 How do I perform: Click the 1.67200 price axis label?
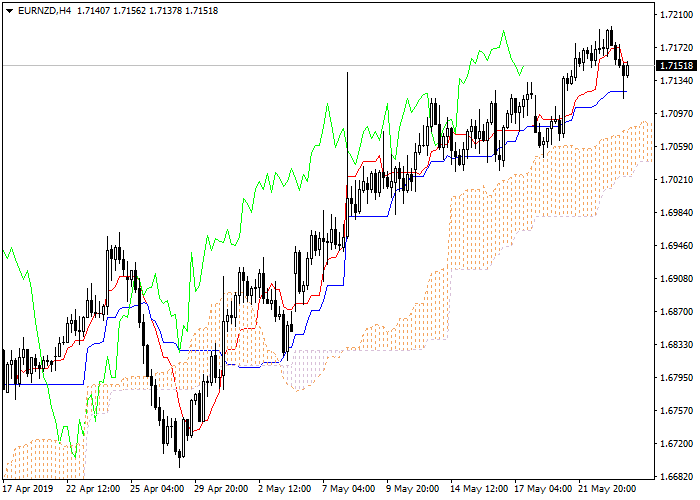pos(677,444)
